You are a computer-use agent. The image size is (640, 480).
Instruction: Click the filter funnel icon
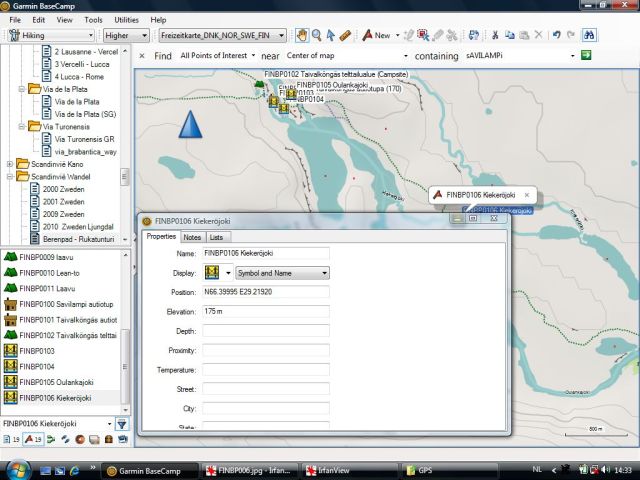click(121, 424)
